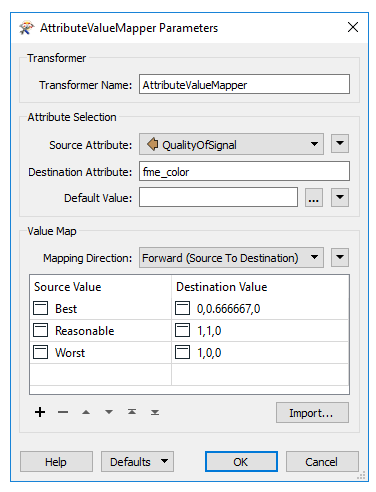Confirm parameters with OK
Viewport: 376px width, 492px height.
pyautogui.click(x=241, y=462)
